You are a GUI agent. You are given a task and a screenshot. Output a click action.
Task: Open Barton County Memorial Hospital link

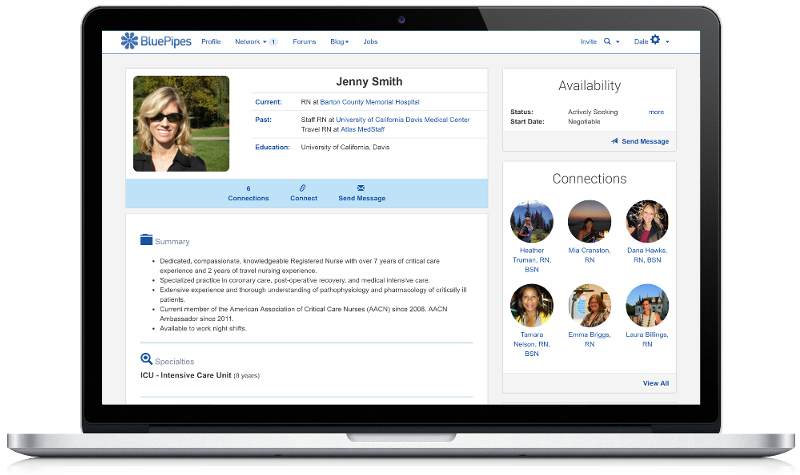tap(369, 102)
